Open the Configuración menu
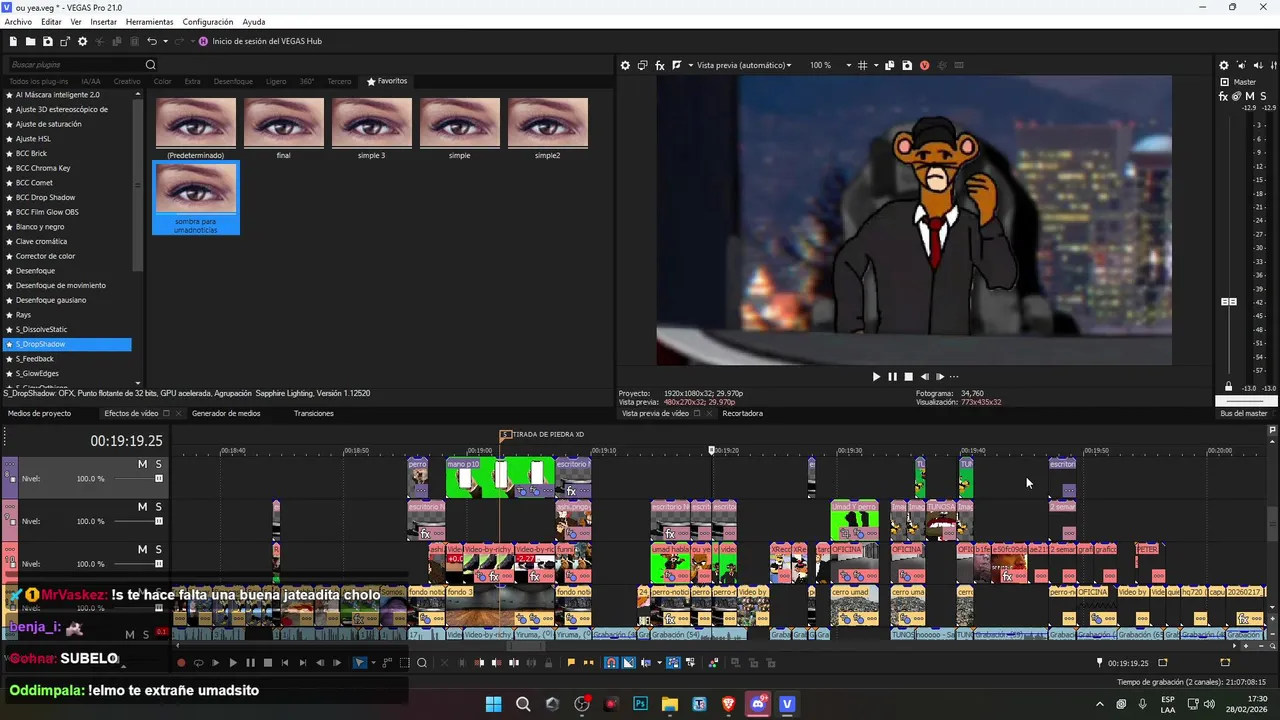Image resolution: width=1280 pixels, height=720 pixels. click(208, 22)
